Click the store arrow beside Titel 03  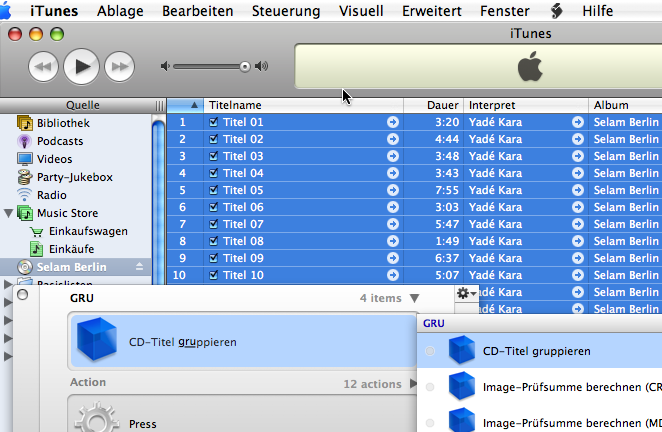393,156
